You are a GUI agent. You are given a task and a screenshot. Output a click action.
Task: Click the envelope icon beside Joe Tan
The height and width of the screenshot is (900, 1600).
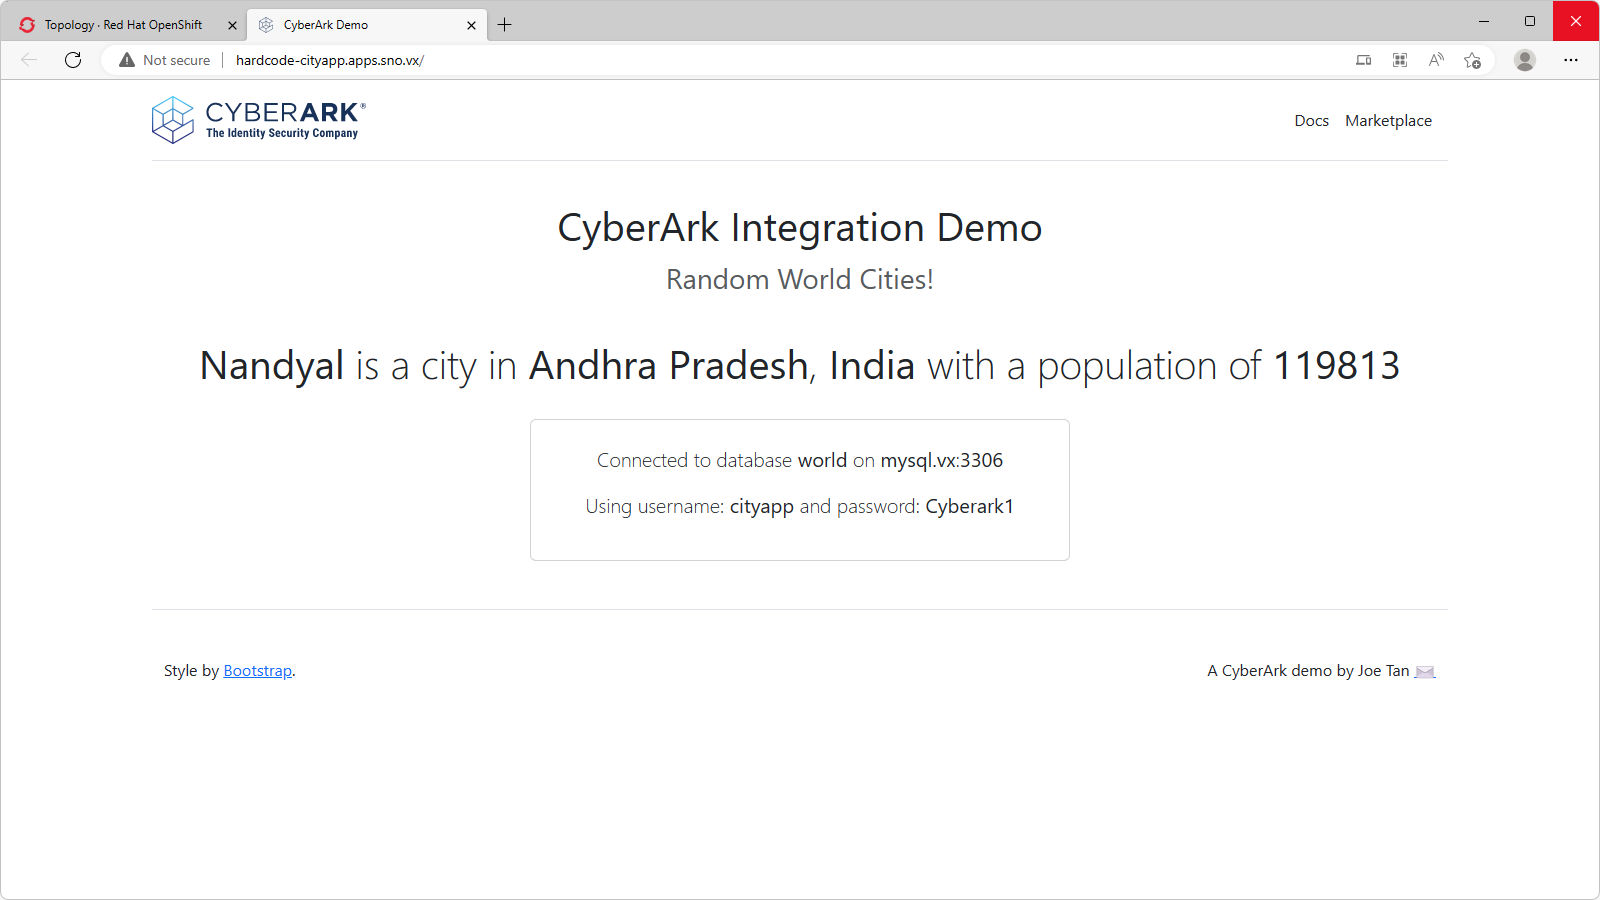pyautogui.click(x=1425, y=671)
